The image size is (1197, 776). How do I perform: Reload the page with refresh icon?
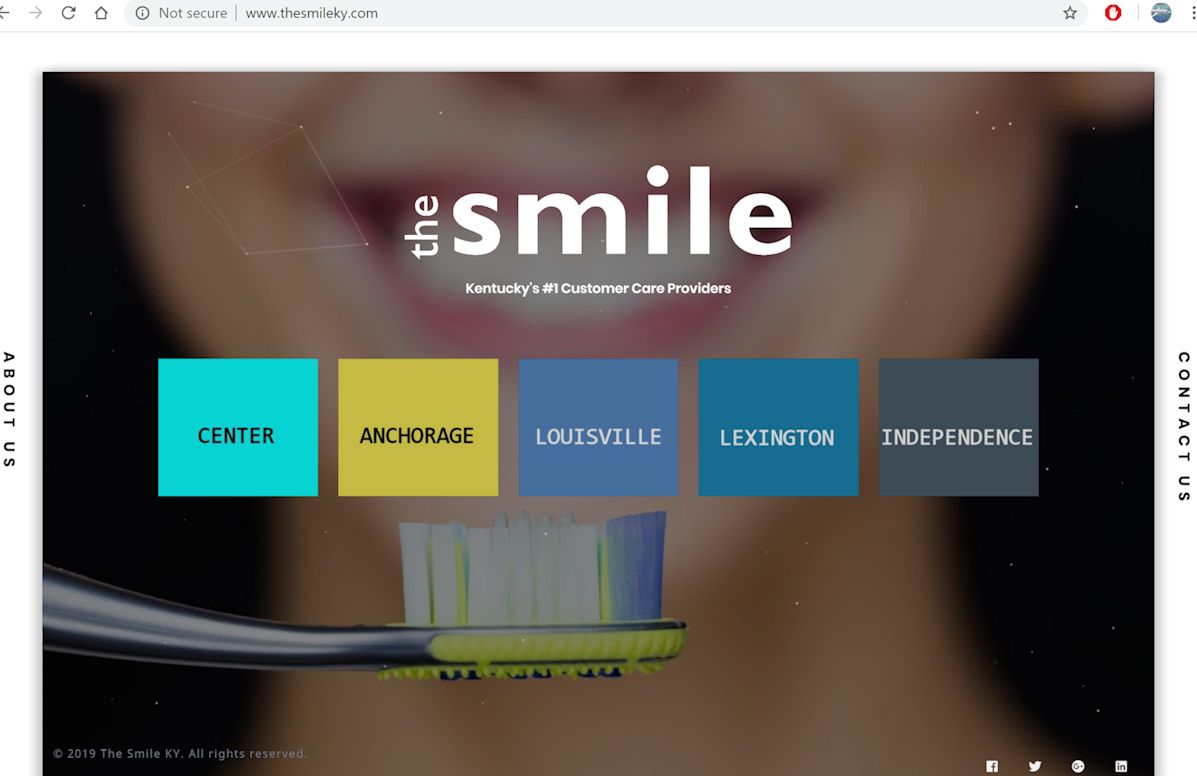pos(68,13)
